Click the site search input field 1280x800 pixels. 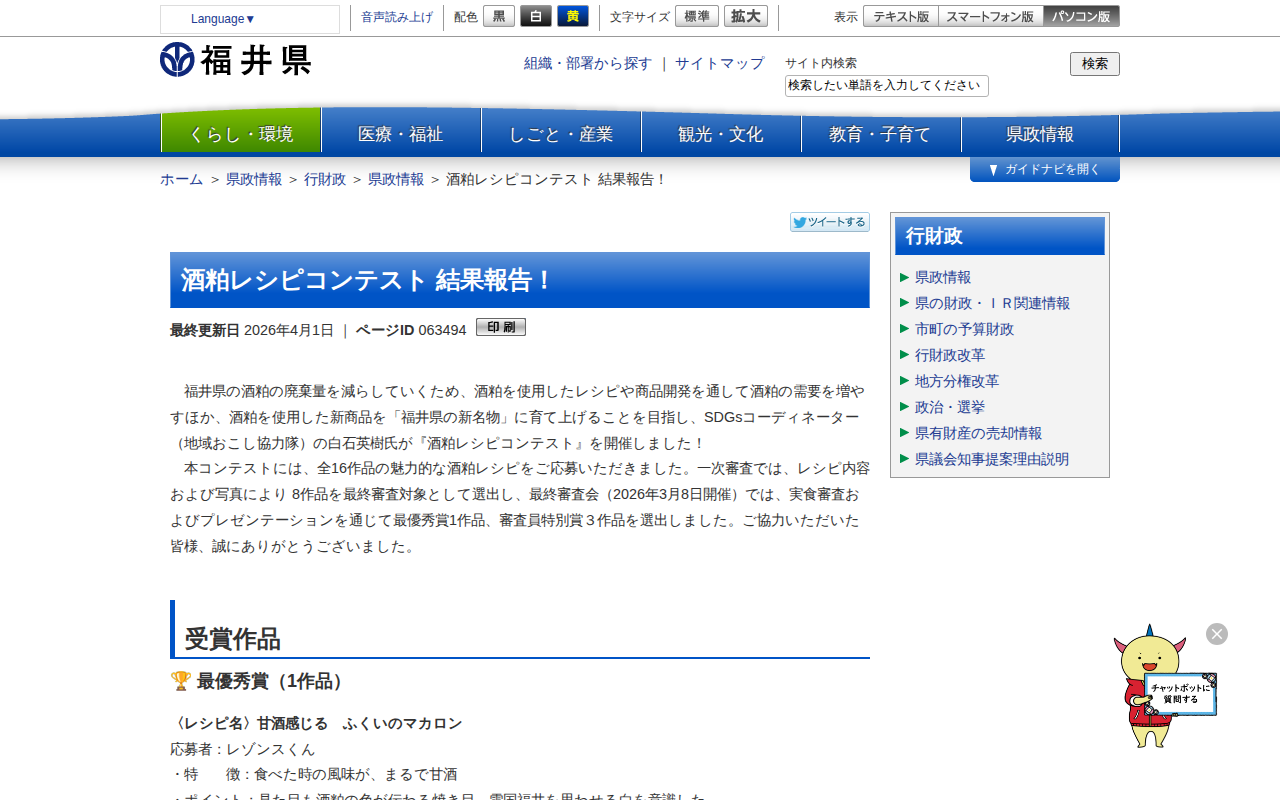tap(887, 86)
